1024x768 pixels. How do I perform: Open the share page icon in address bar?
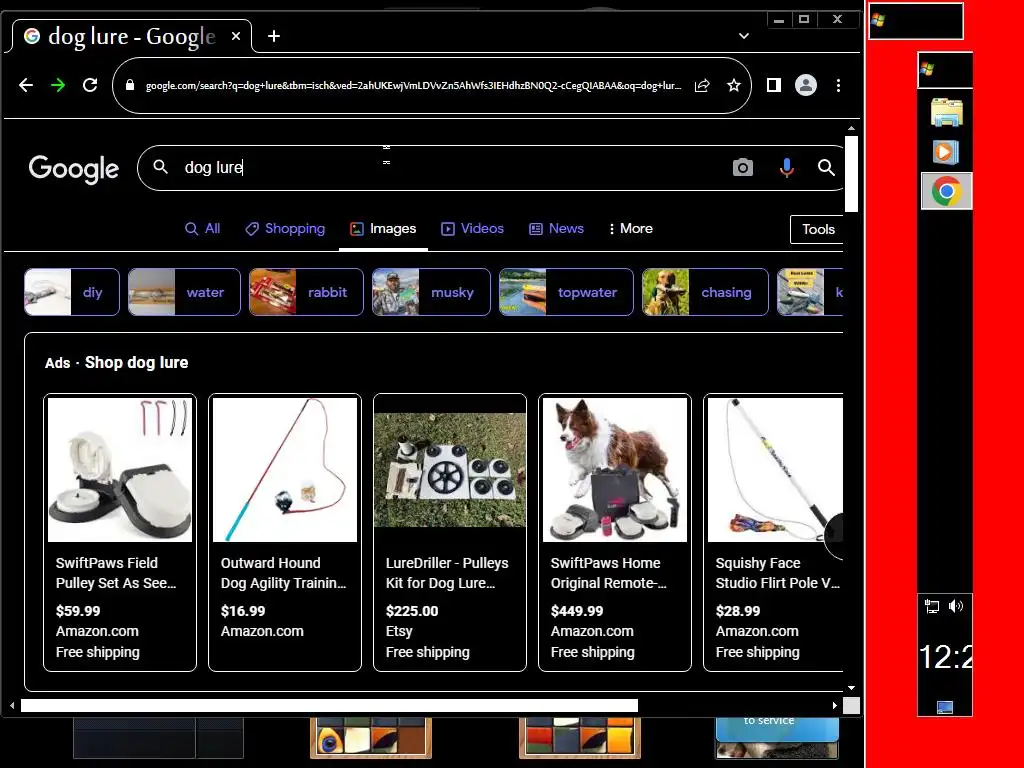pos(702,86)
